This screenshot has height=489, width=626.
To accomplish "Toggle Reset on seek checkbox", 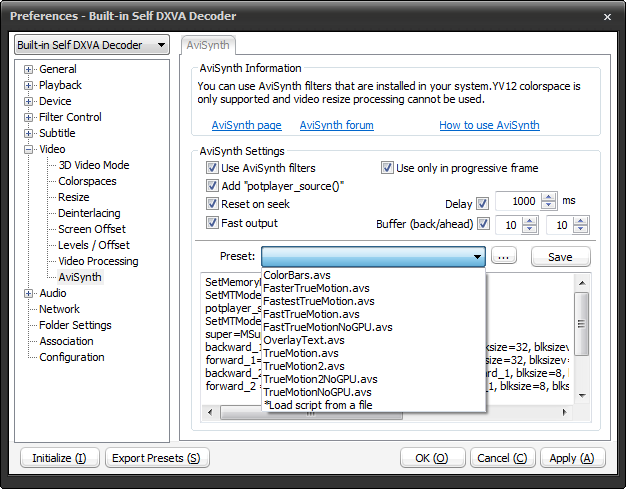I will (212, 204).
